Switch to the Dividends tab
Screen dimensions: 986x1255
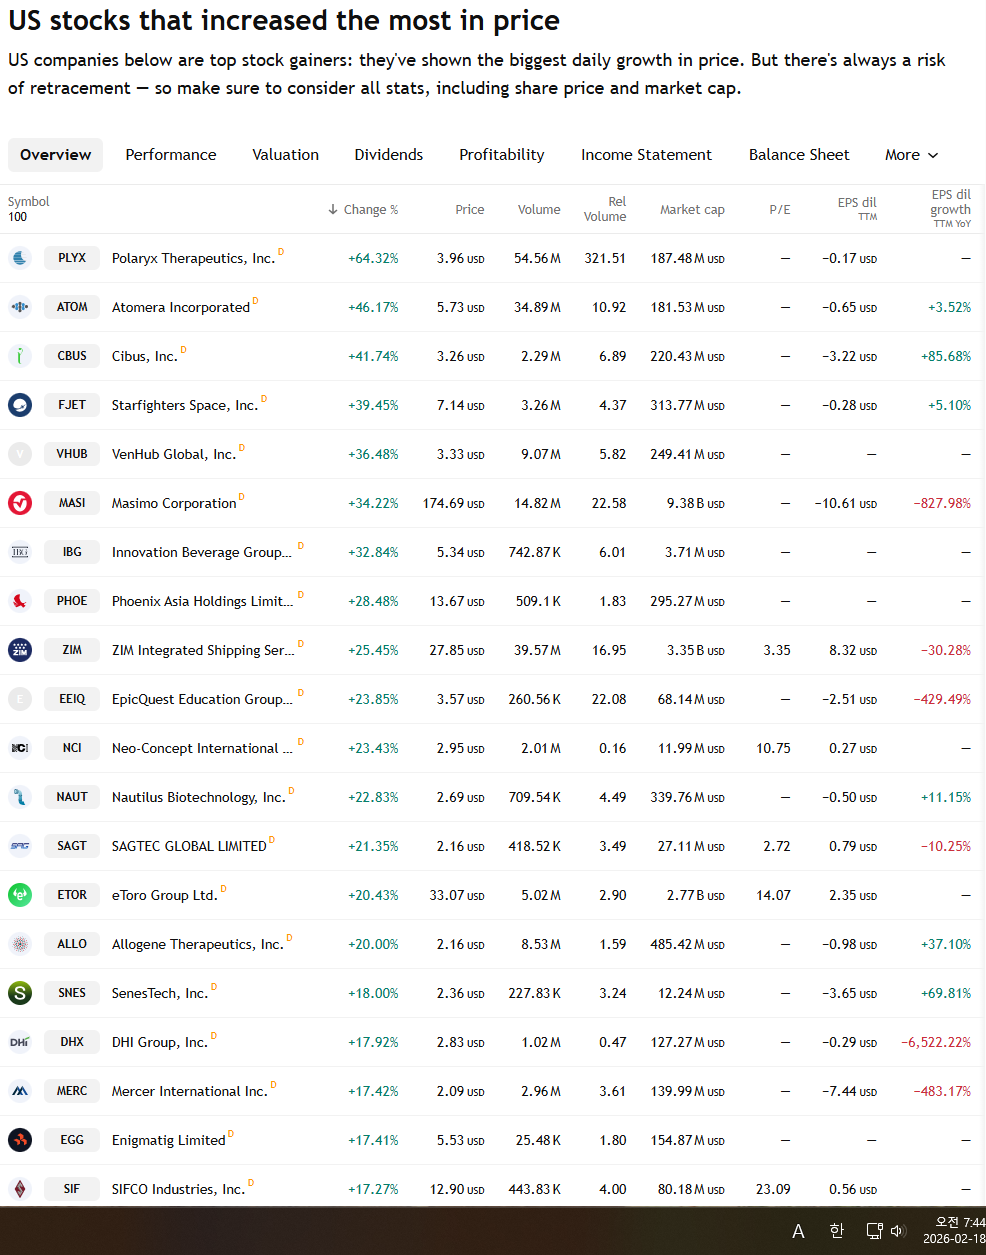(x=389, y=155)
